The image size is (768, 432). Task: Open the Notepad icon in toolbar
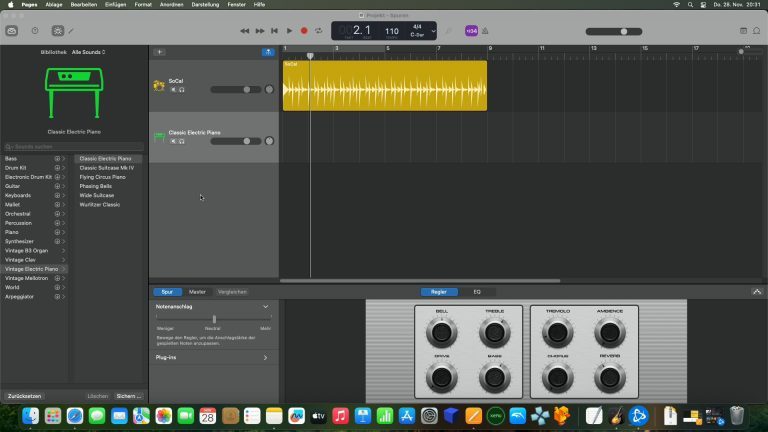(743, 31)
